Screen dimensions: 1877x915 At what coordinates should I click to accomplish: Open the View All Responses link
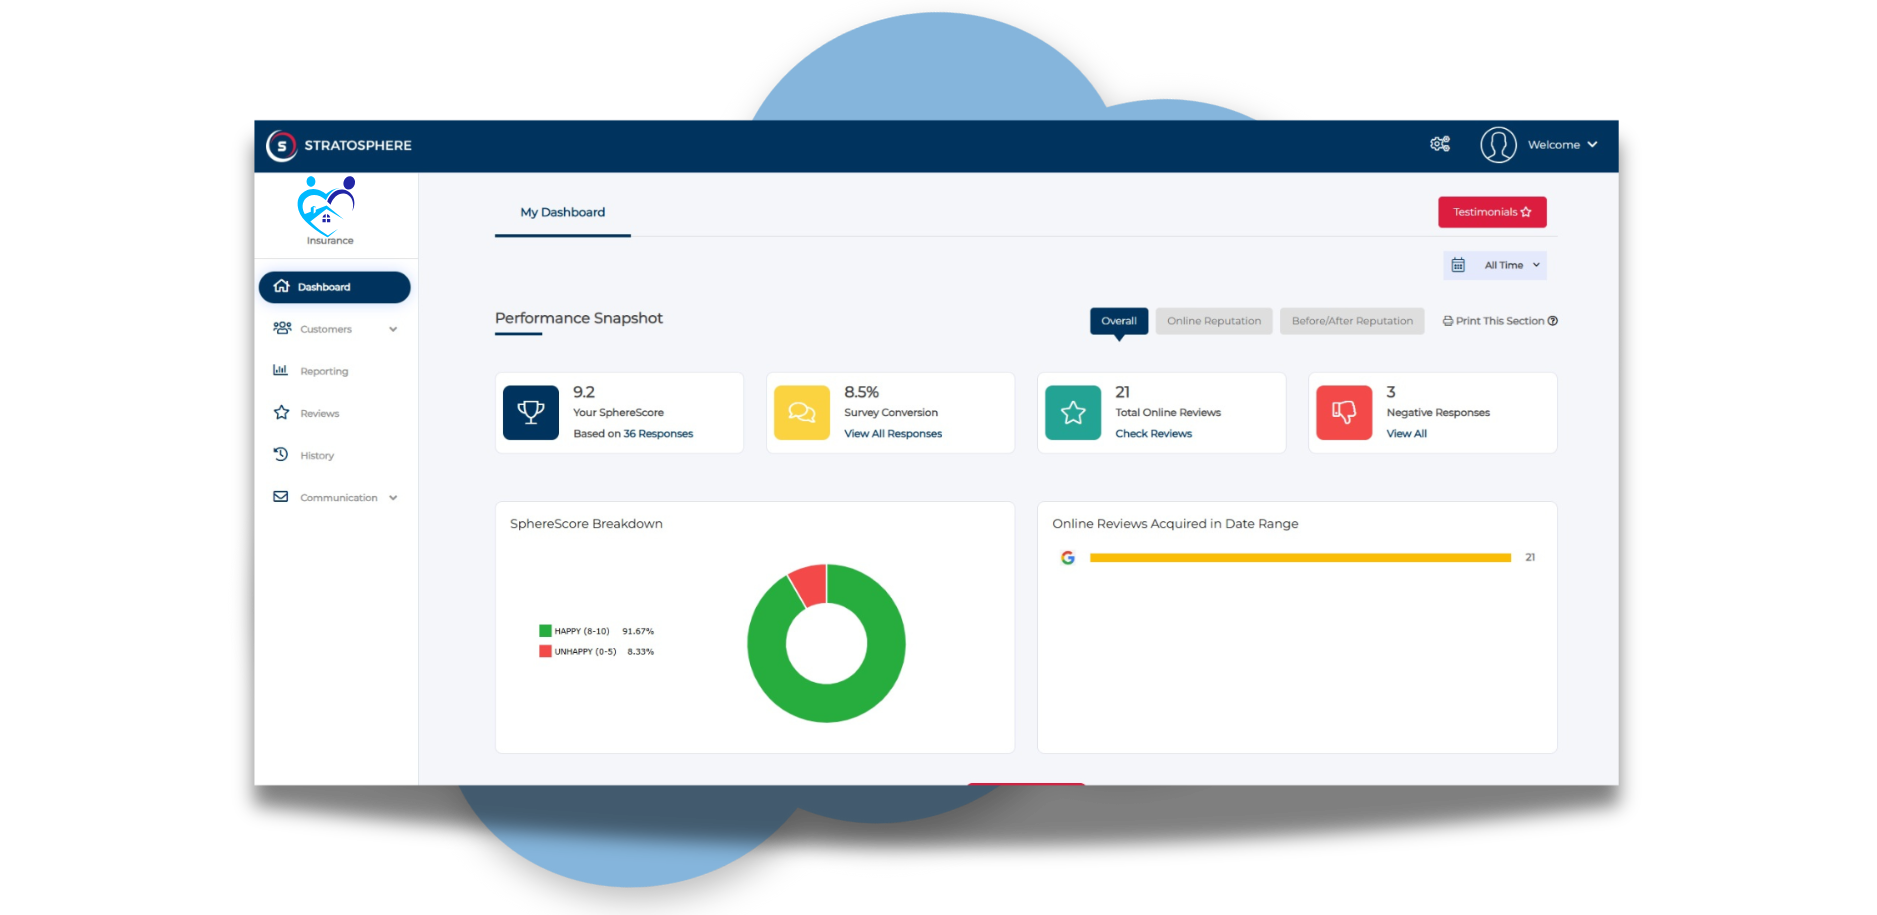click(892, 434)
